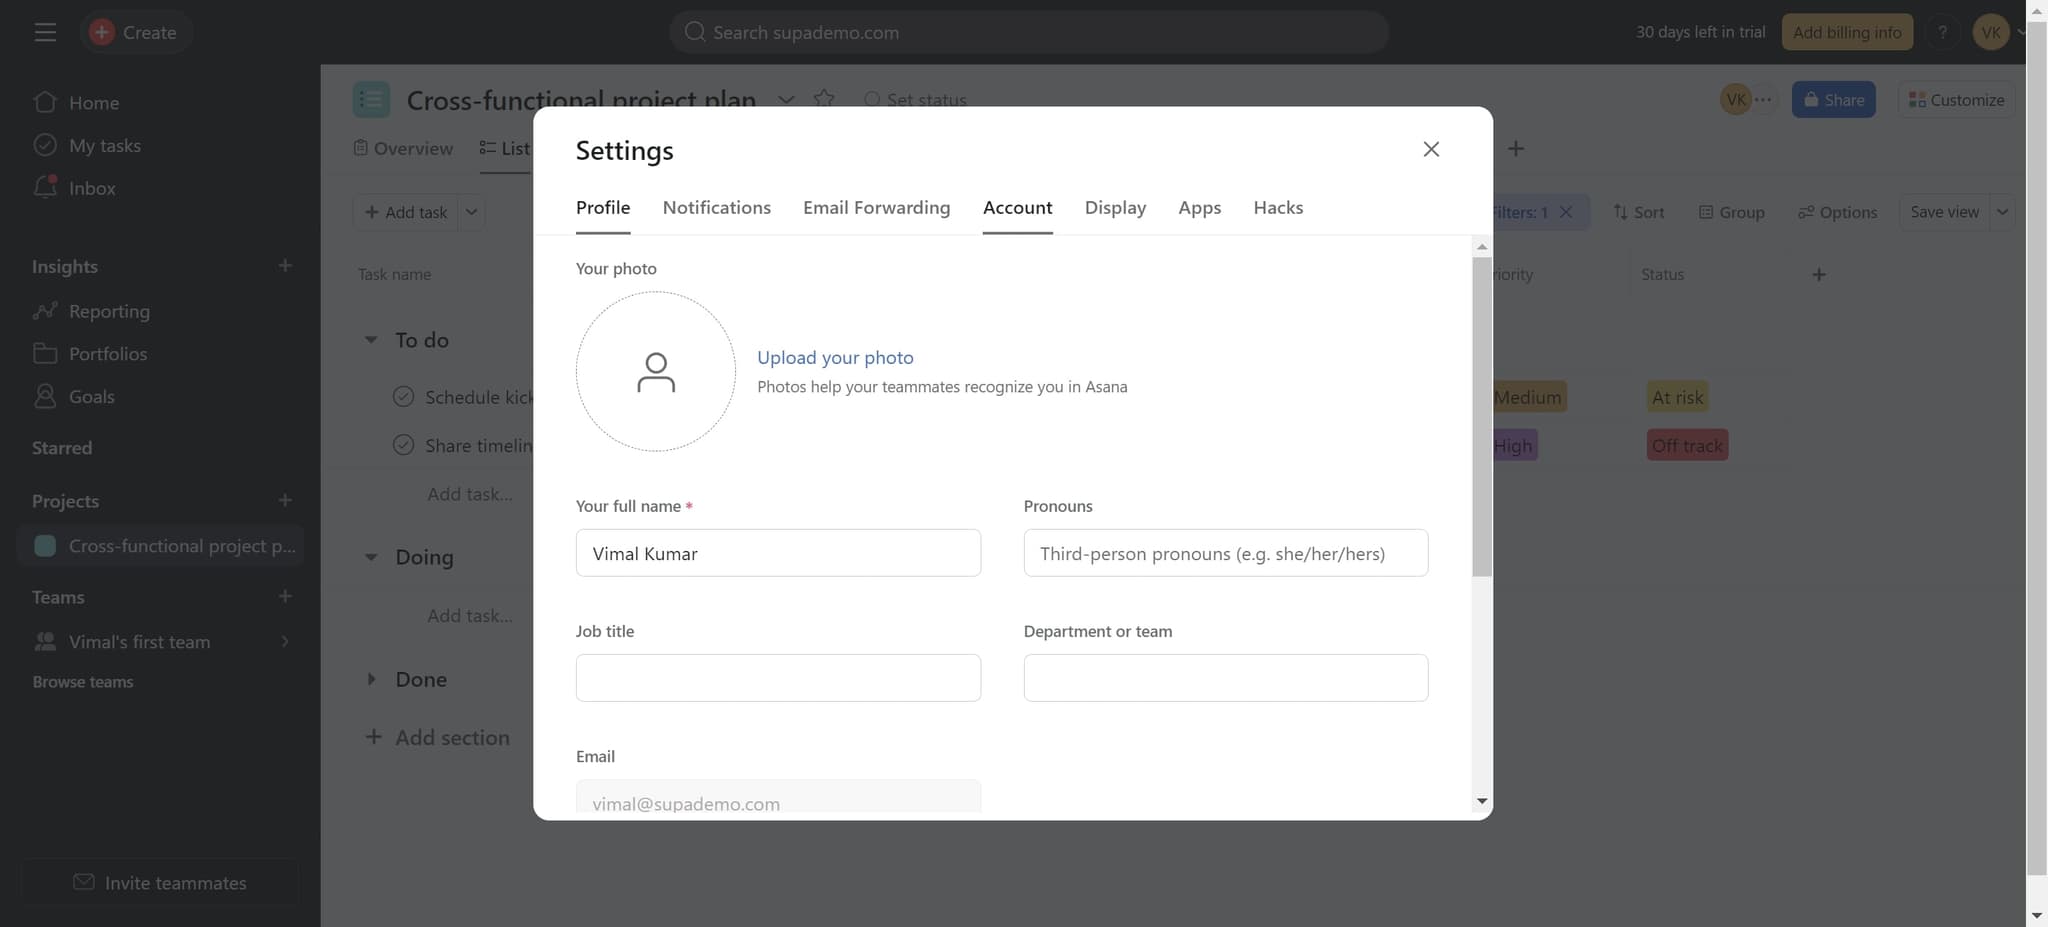Mark Share timeline task complete

click(x=403, y=445)
